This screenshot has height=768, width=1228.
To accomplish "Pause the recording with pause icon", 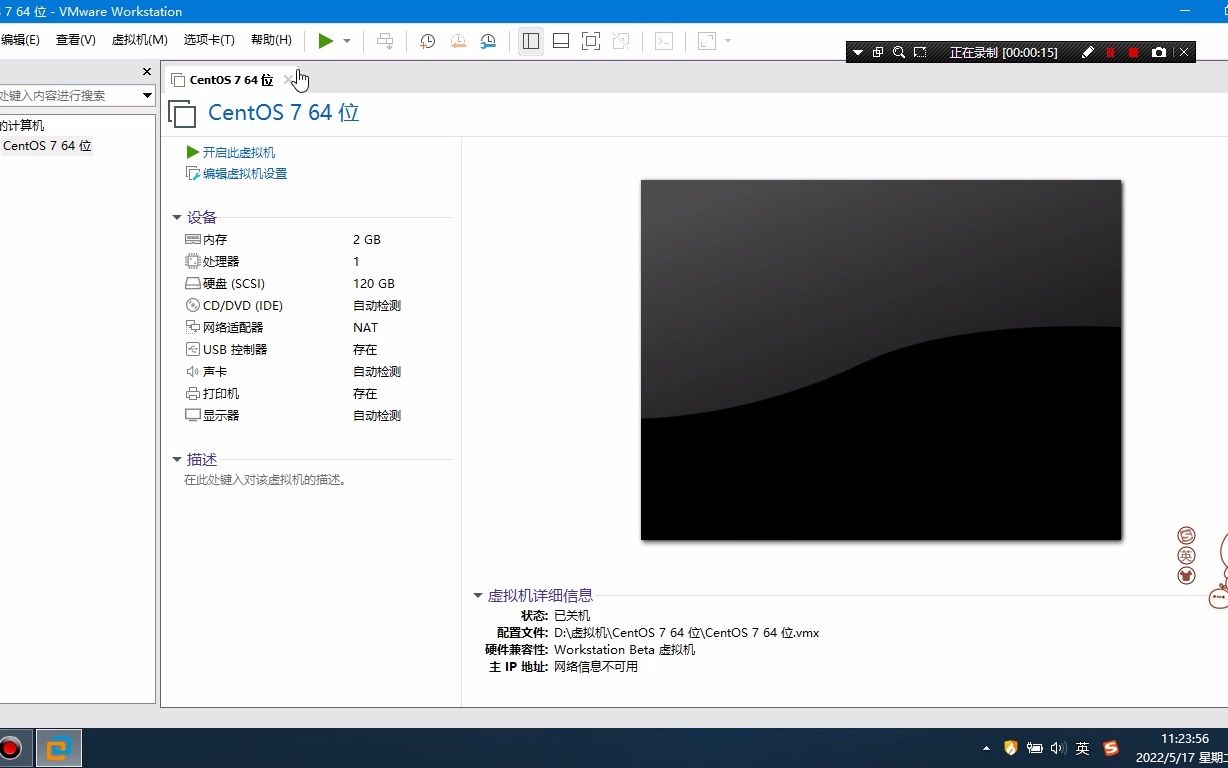I will coord(1110,52).
